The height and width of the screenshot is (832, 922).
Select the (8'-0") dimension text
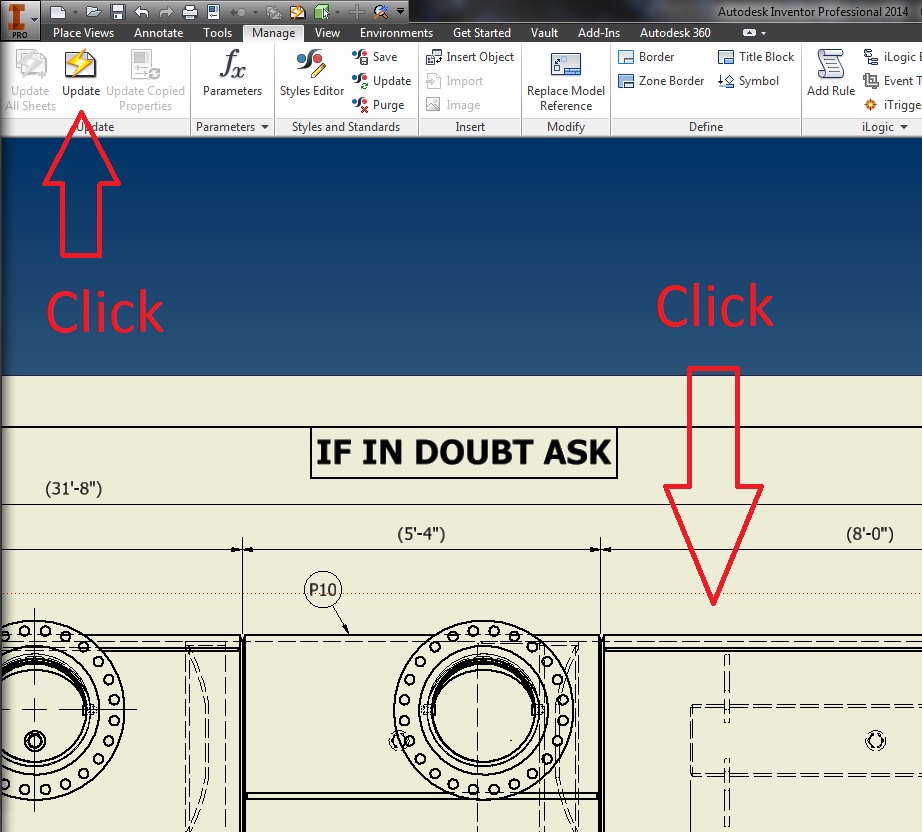870,534
